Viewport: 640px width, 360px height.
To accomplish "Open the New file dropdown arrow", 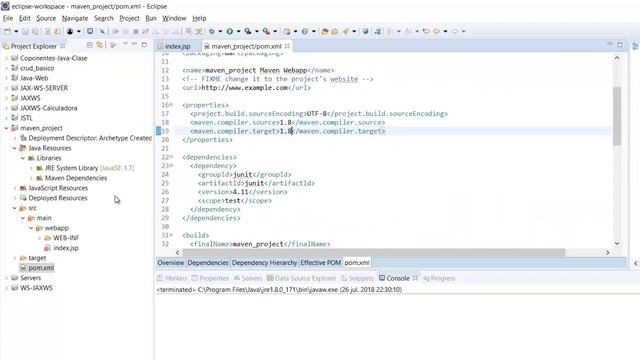I will click(x=16, y=31).
